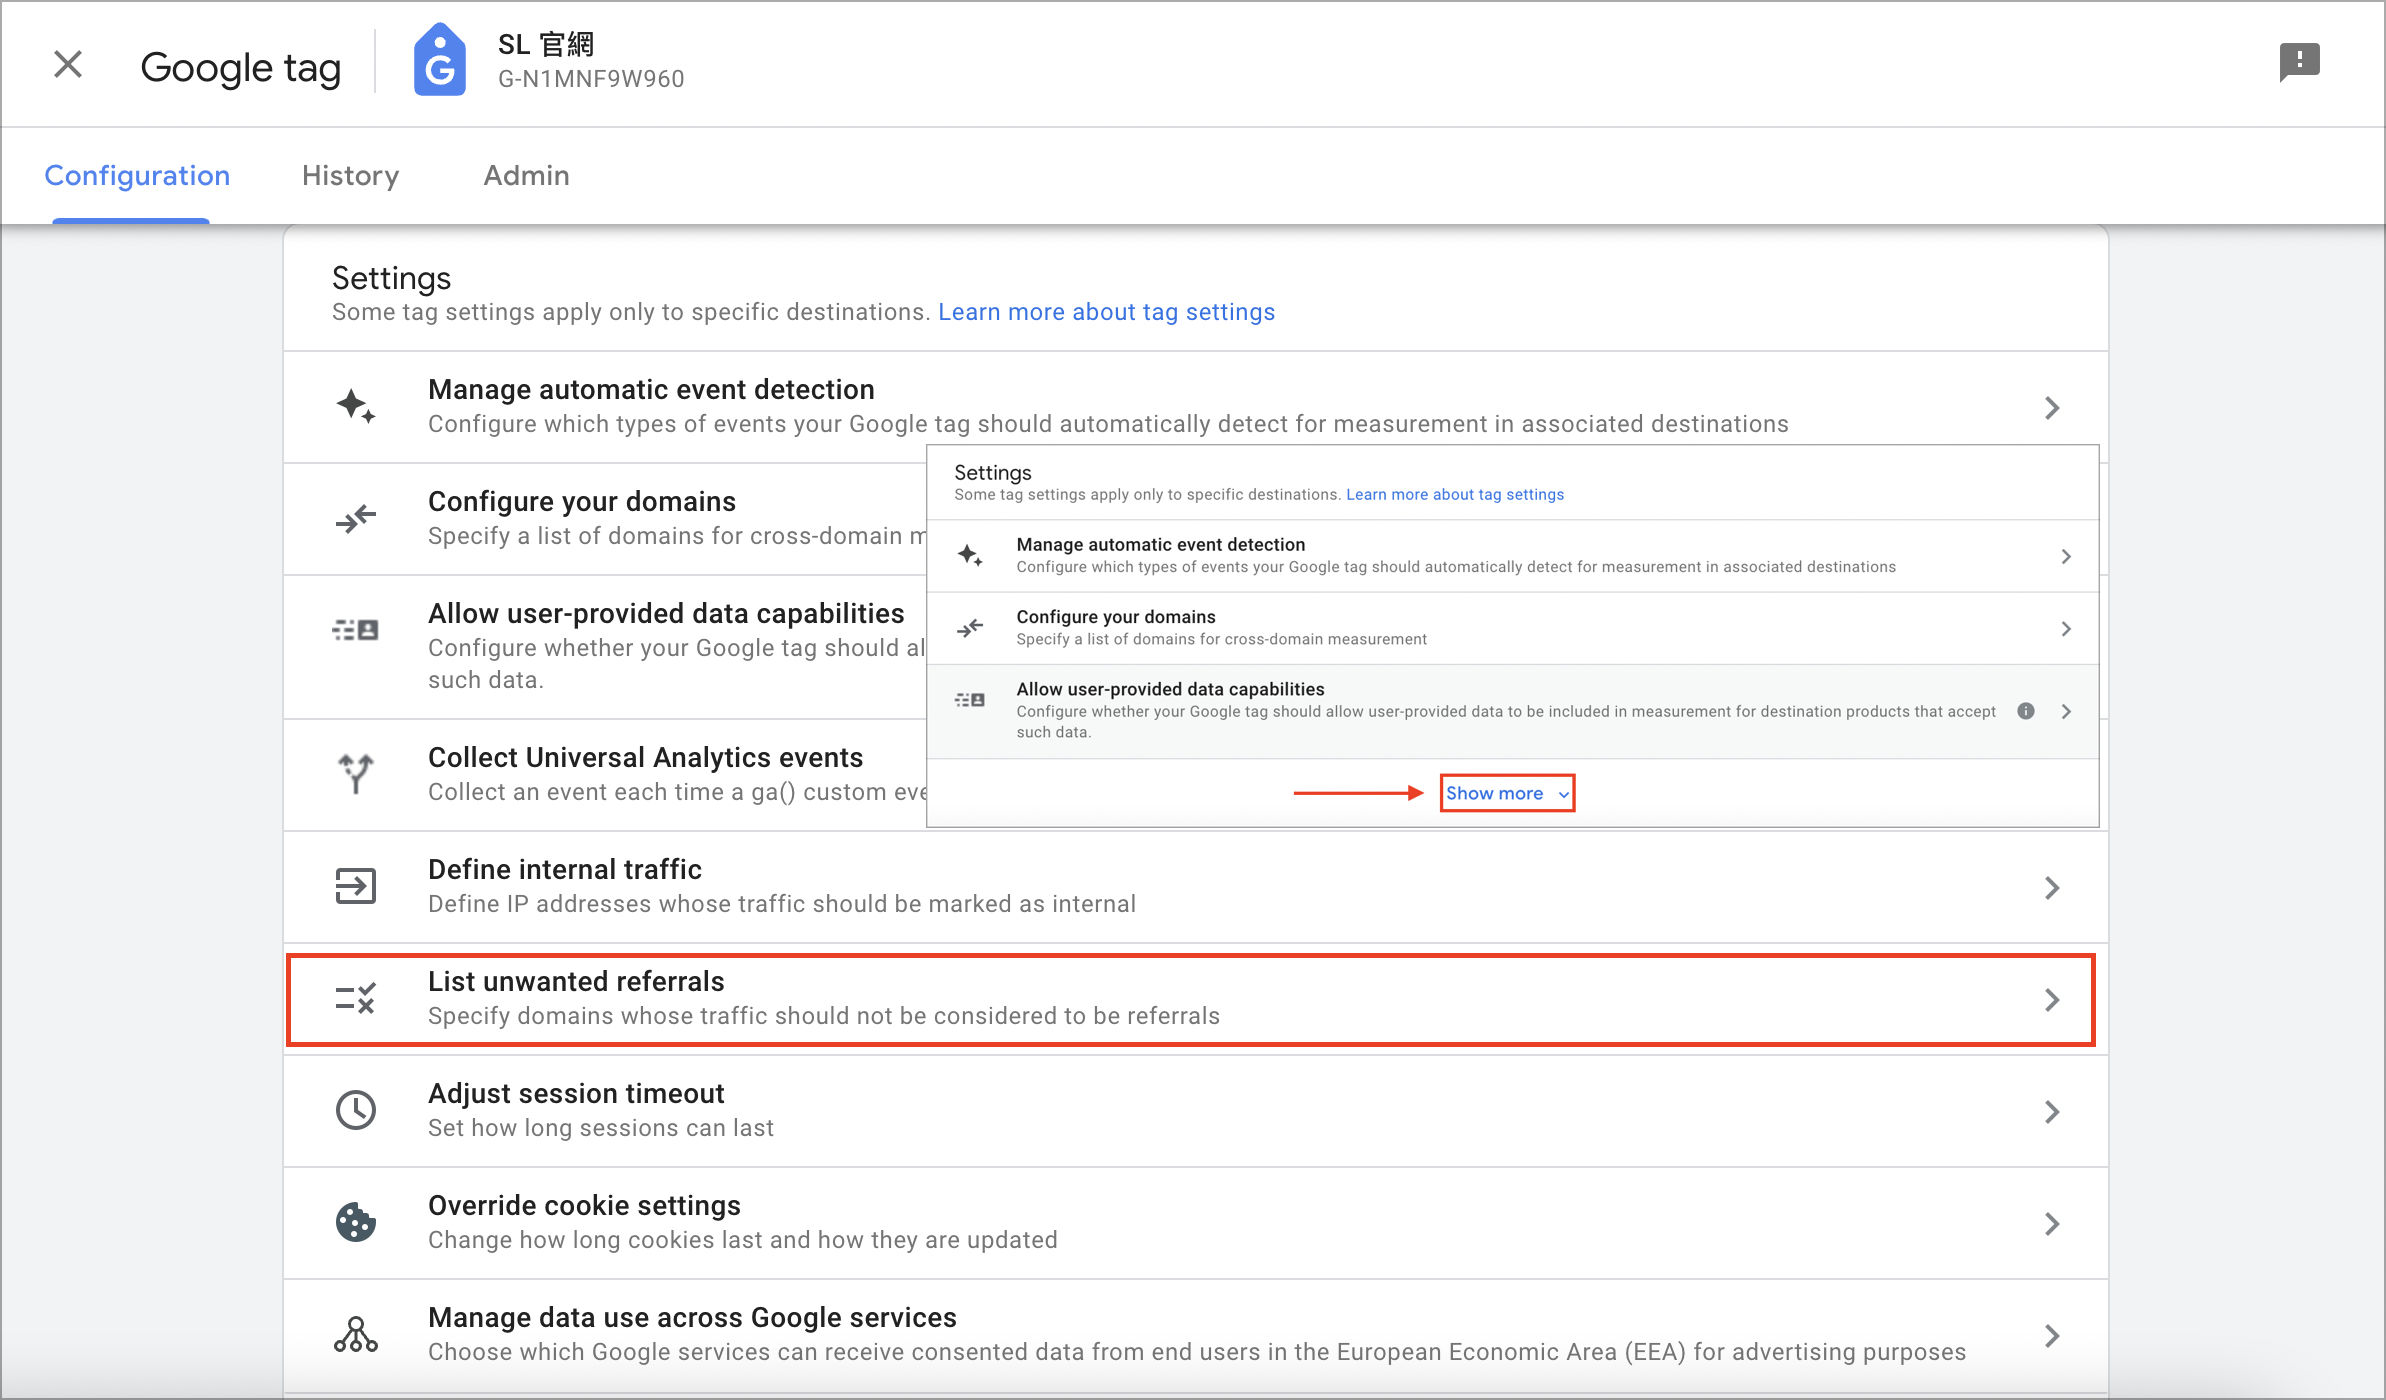Open inset Configure your domains row
2386x1400 pixels.
pyautogui.click(x=1513, y=629)
